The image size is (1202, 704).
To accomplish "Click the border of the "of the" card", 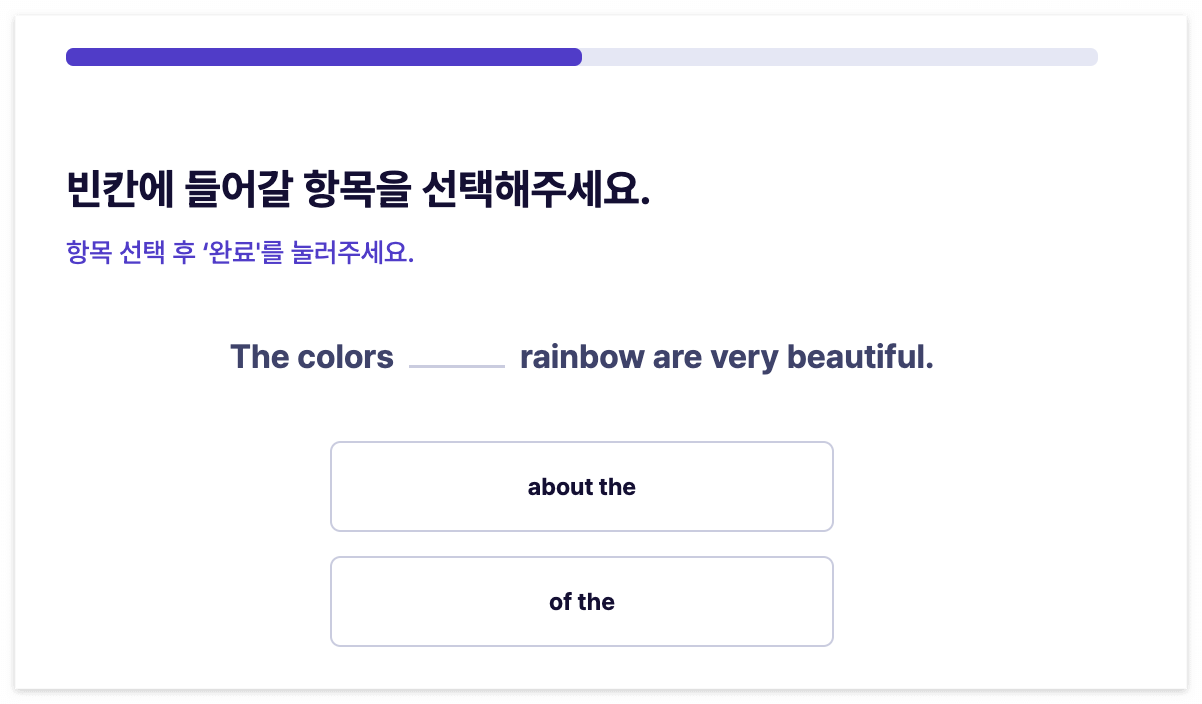I will (582, 558).
